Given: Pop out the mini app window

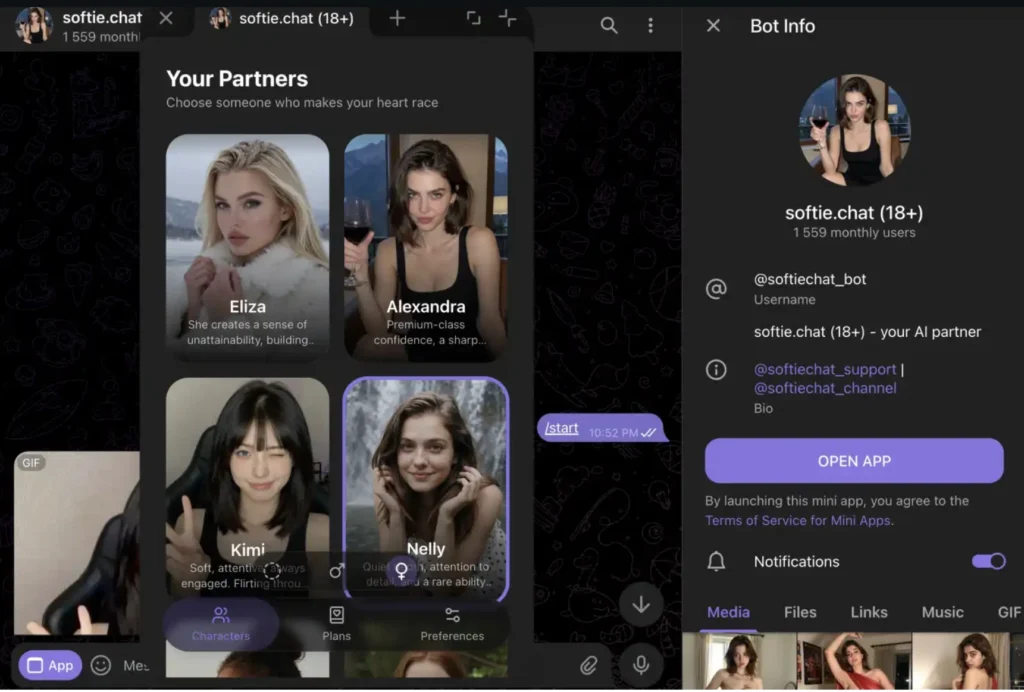Looking at the screenshot, I should coord(473,18).
